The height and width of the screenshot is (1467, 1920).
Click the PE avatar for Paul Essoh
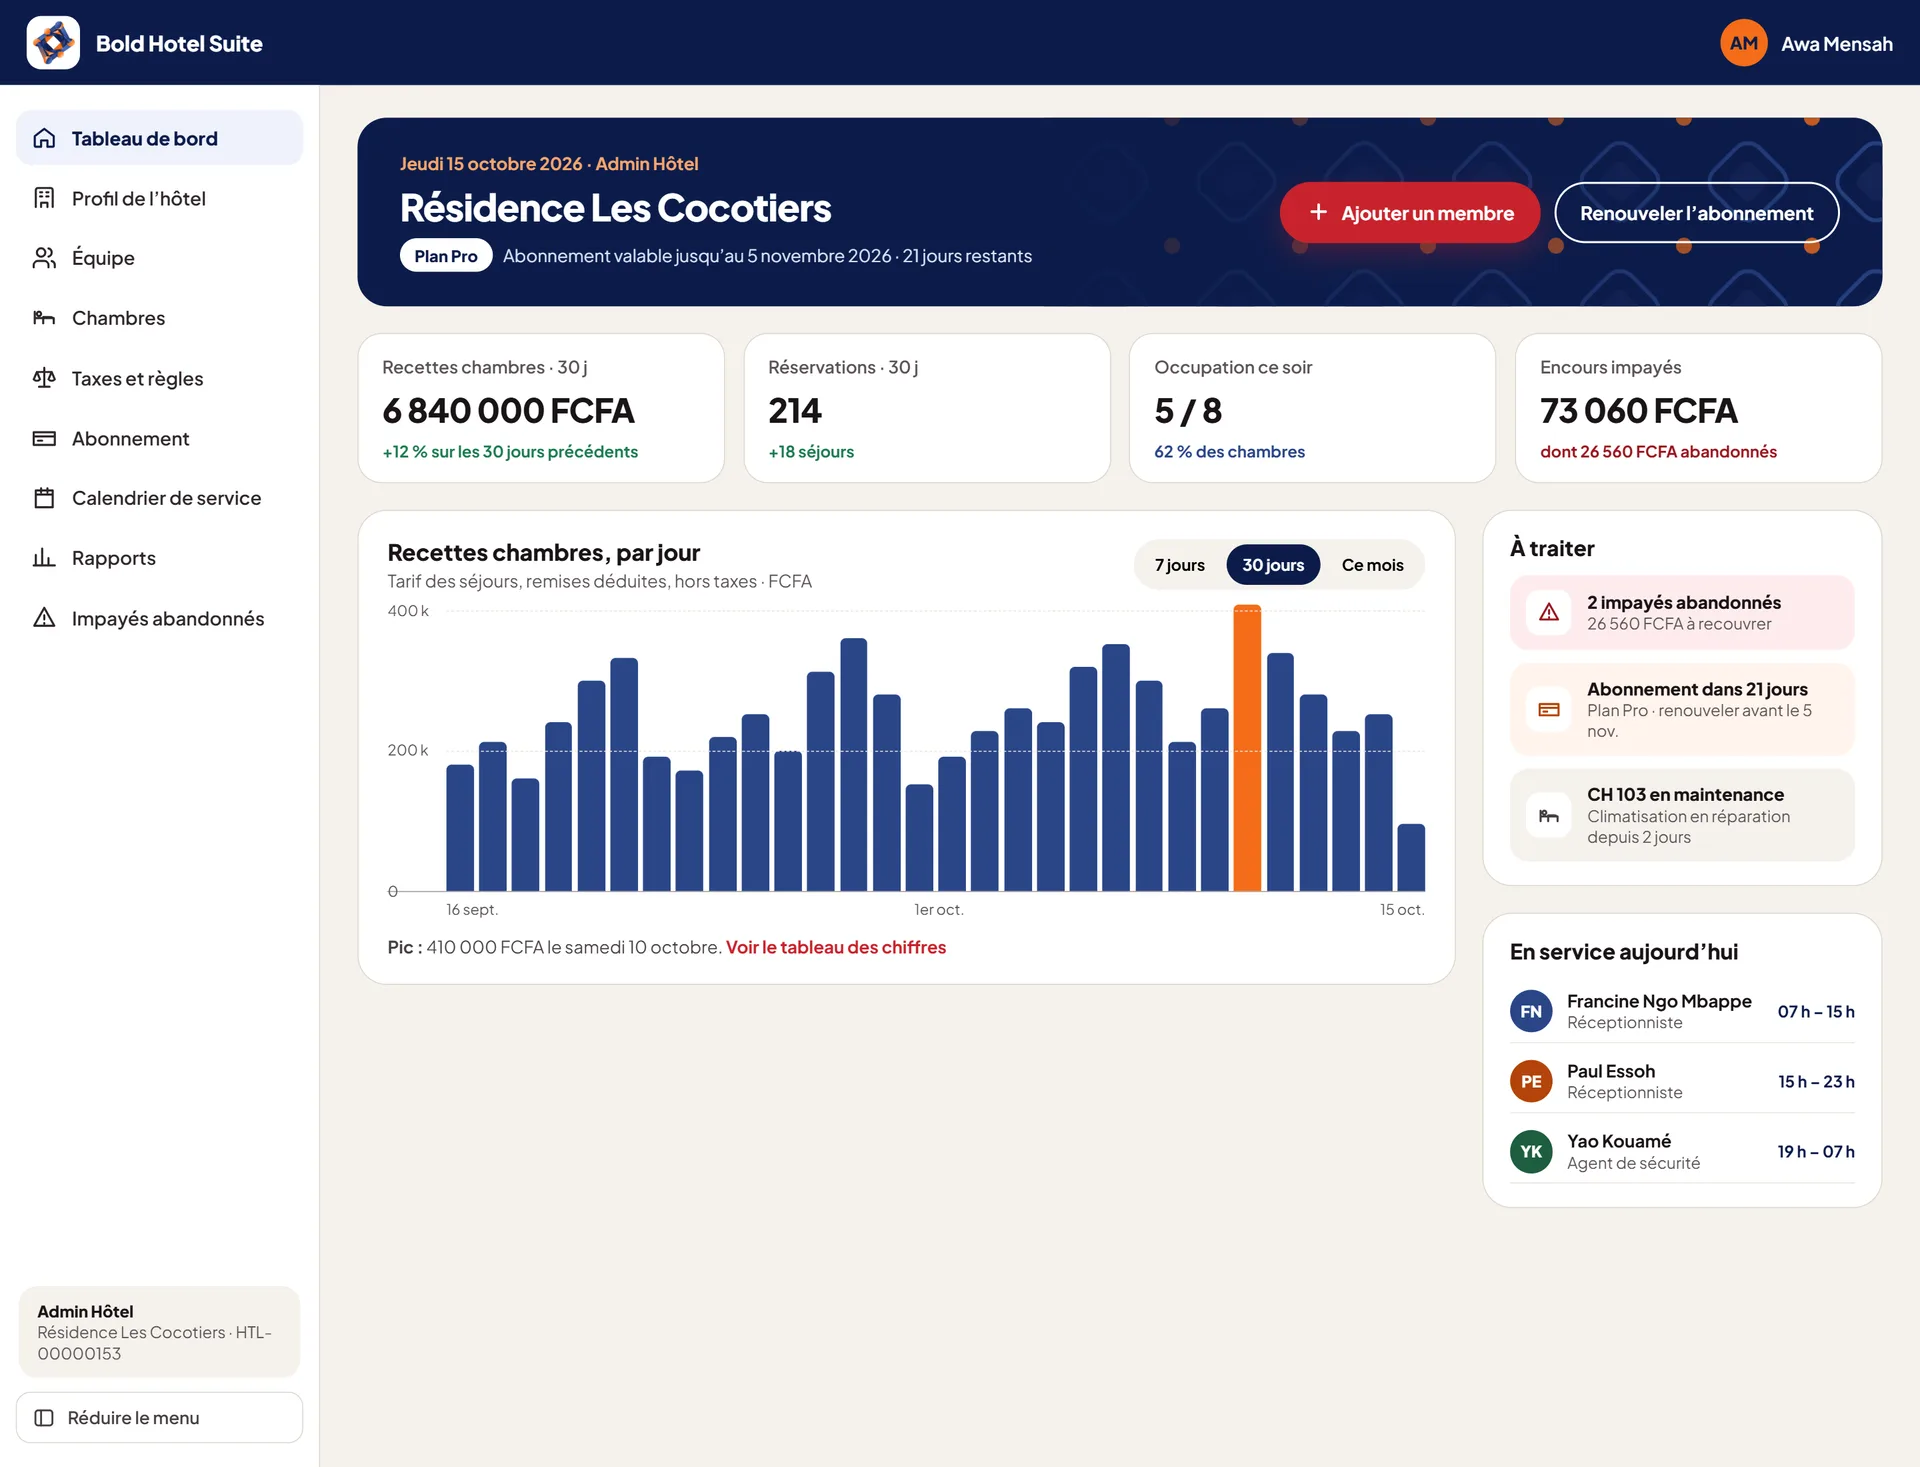[1530, 1081]
